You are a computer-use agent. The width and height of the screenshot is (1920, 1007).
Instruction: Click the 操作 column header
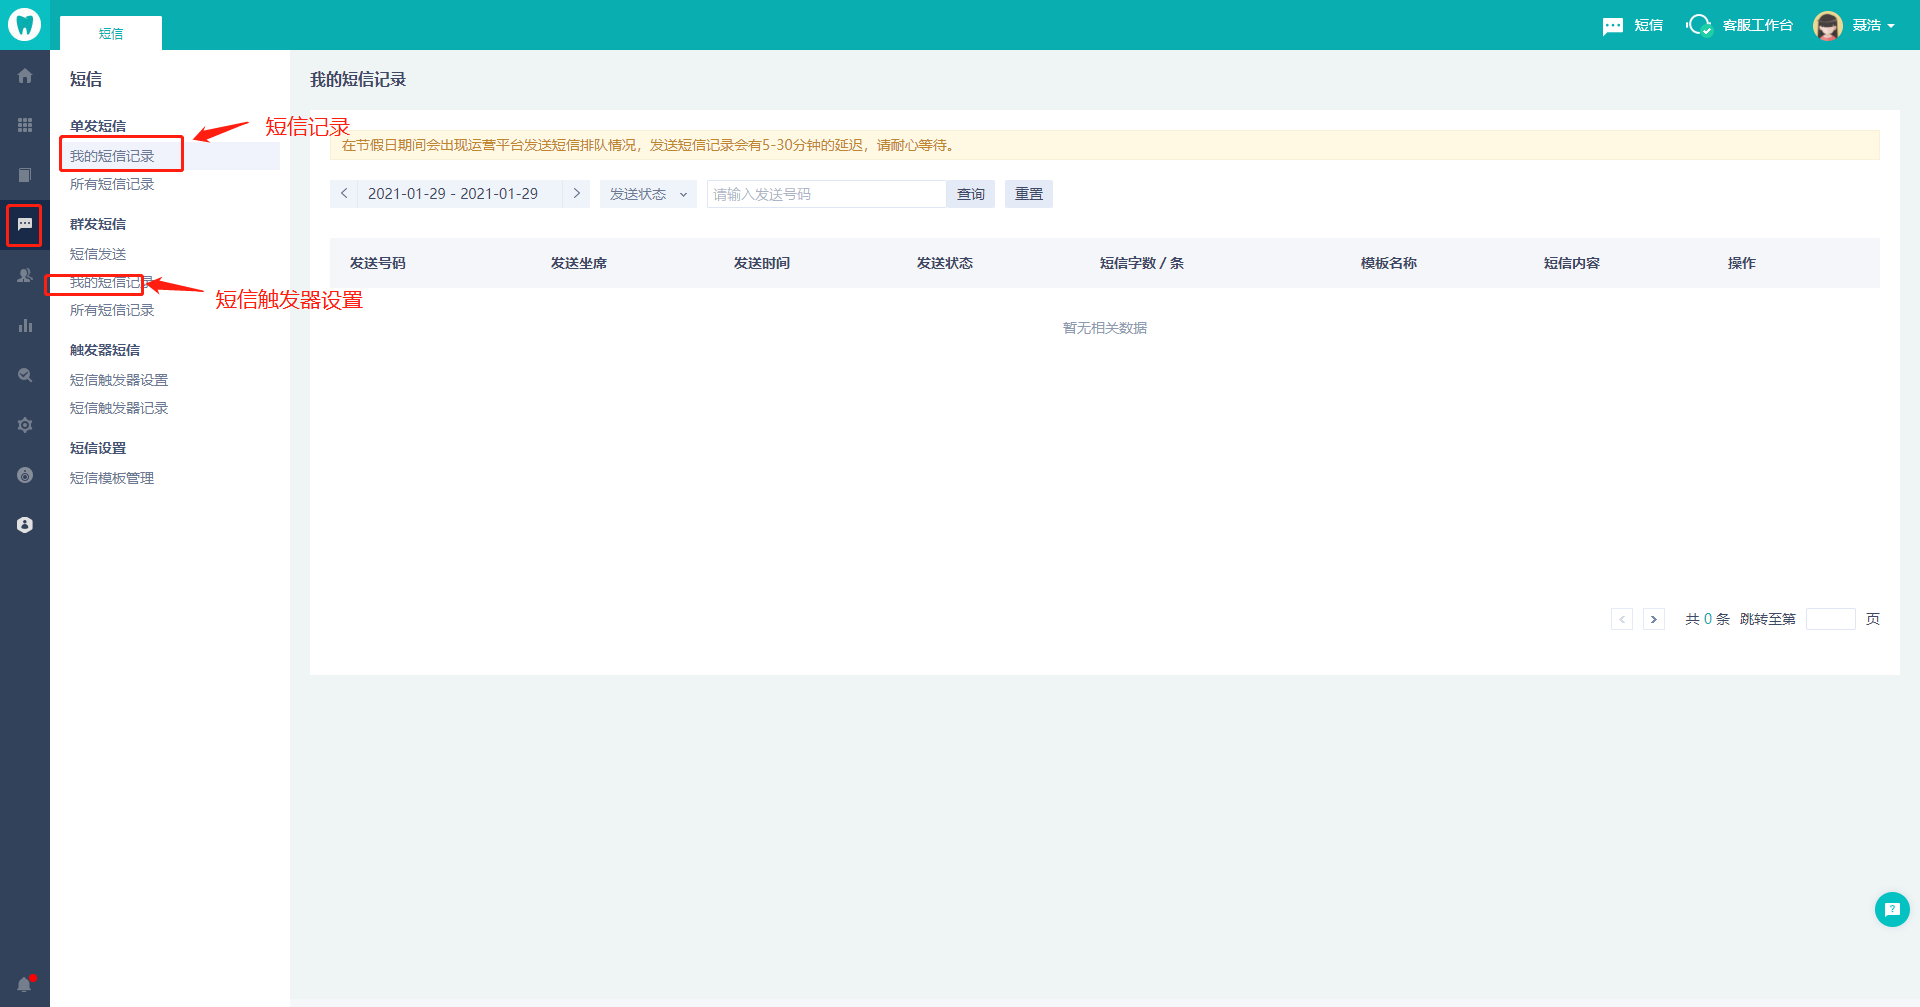(x=1742, y=263)
